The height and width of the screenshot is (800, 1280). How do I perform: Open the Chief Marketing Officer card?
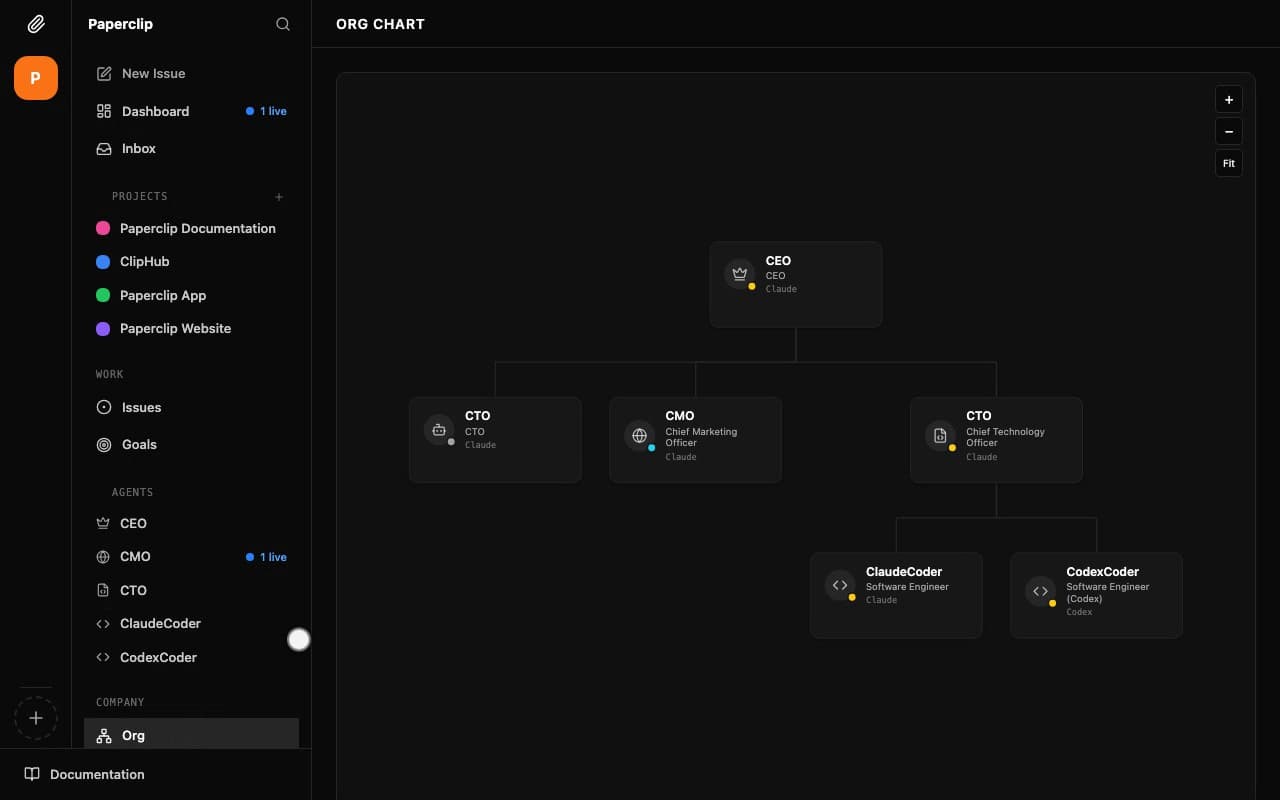[x=696, y=440]
